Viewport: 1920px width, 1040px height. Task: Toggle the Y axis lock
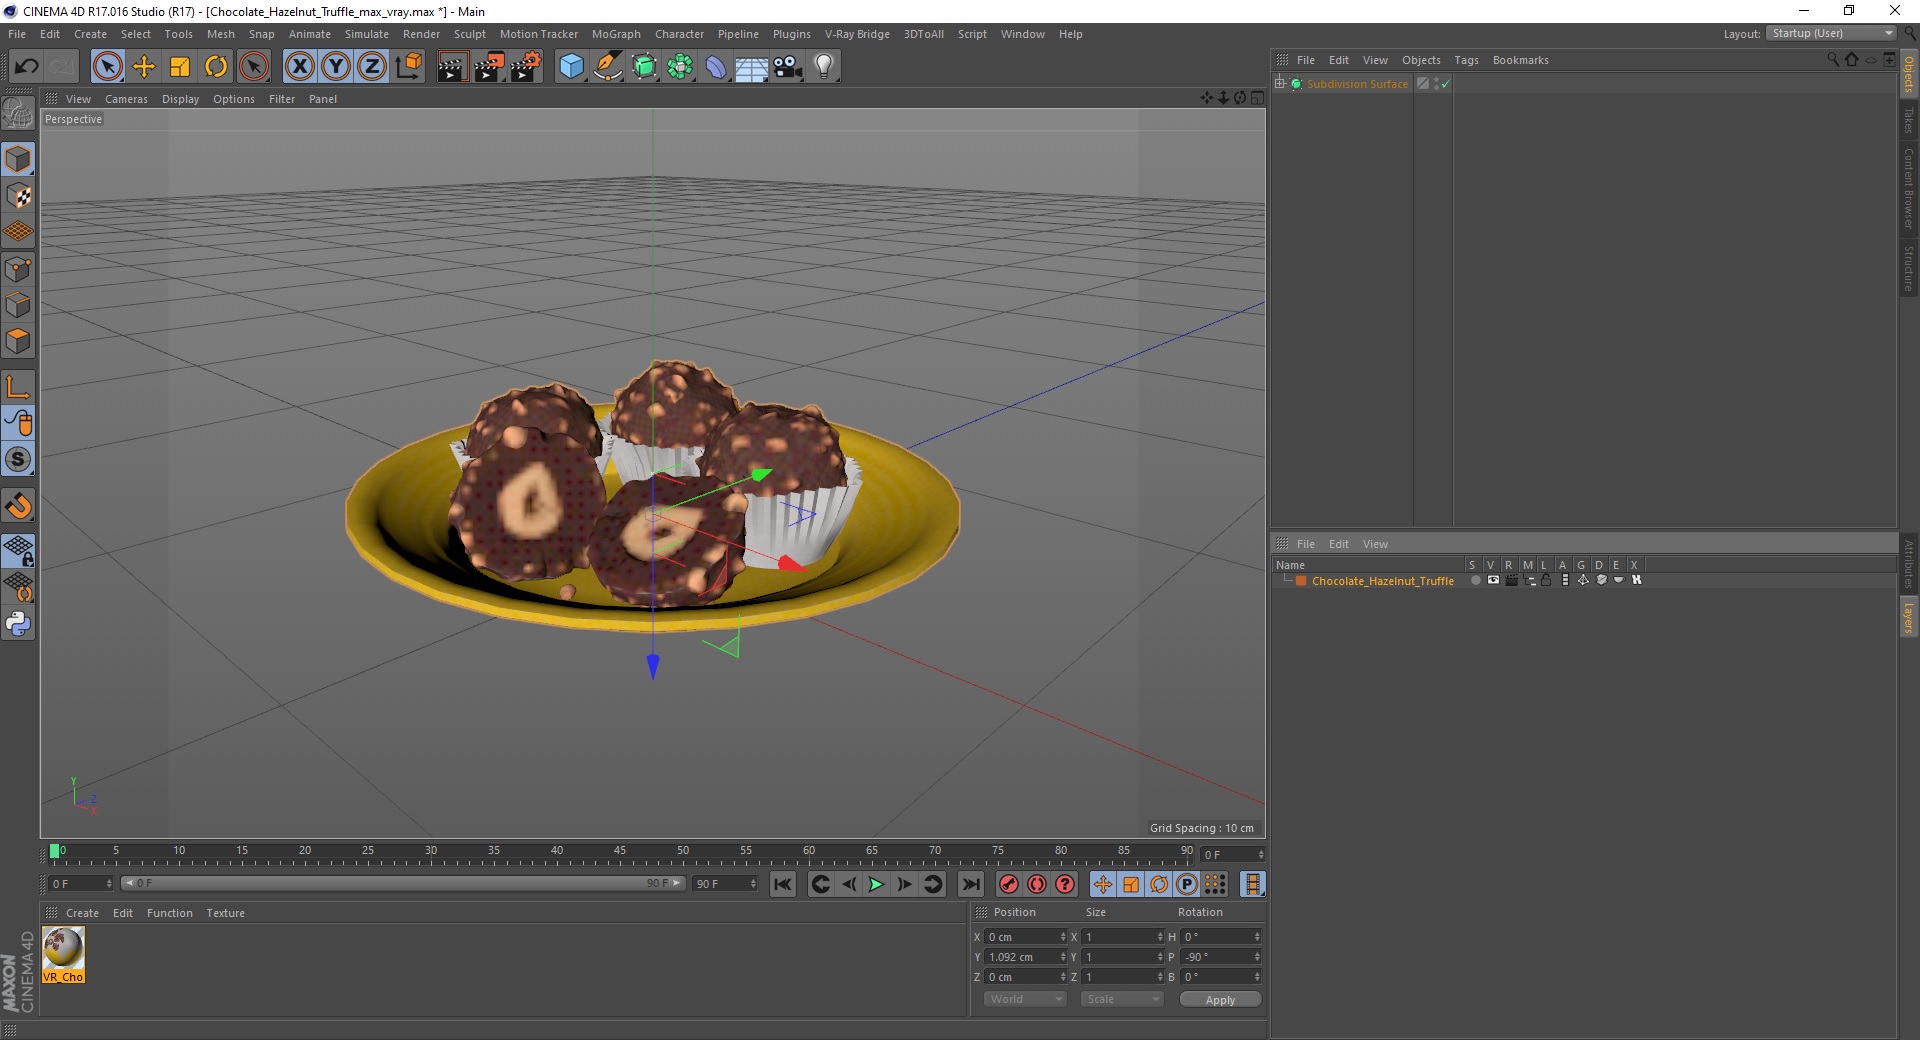pyautogui.click(x=336, y=67)
